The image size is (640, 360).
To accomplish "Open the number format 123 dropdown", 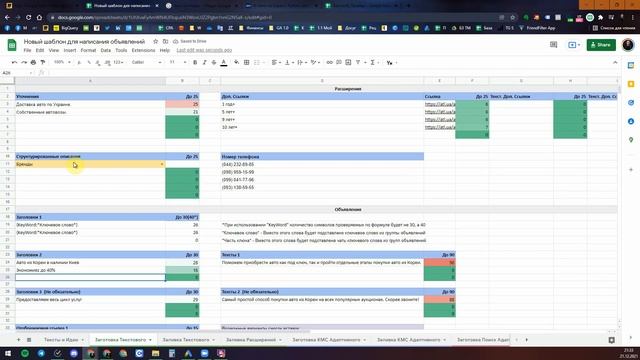I will pyautogui.click(x=118, y=62).
